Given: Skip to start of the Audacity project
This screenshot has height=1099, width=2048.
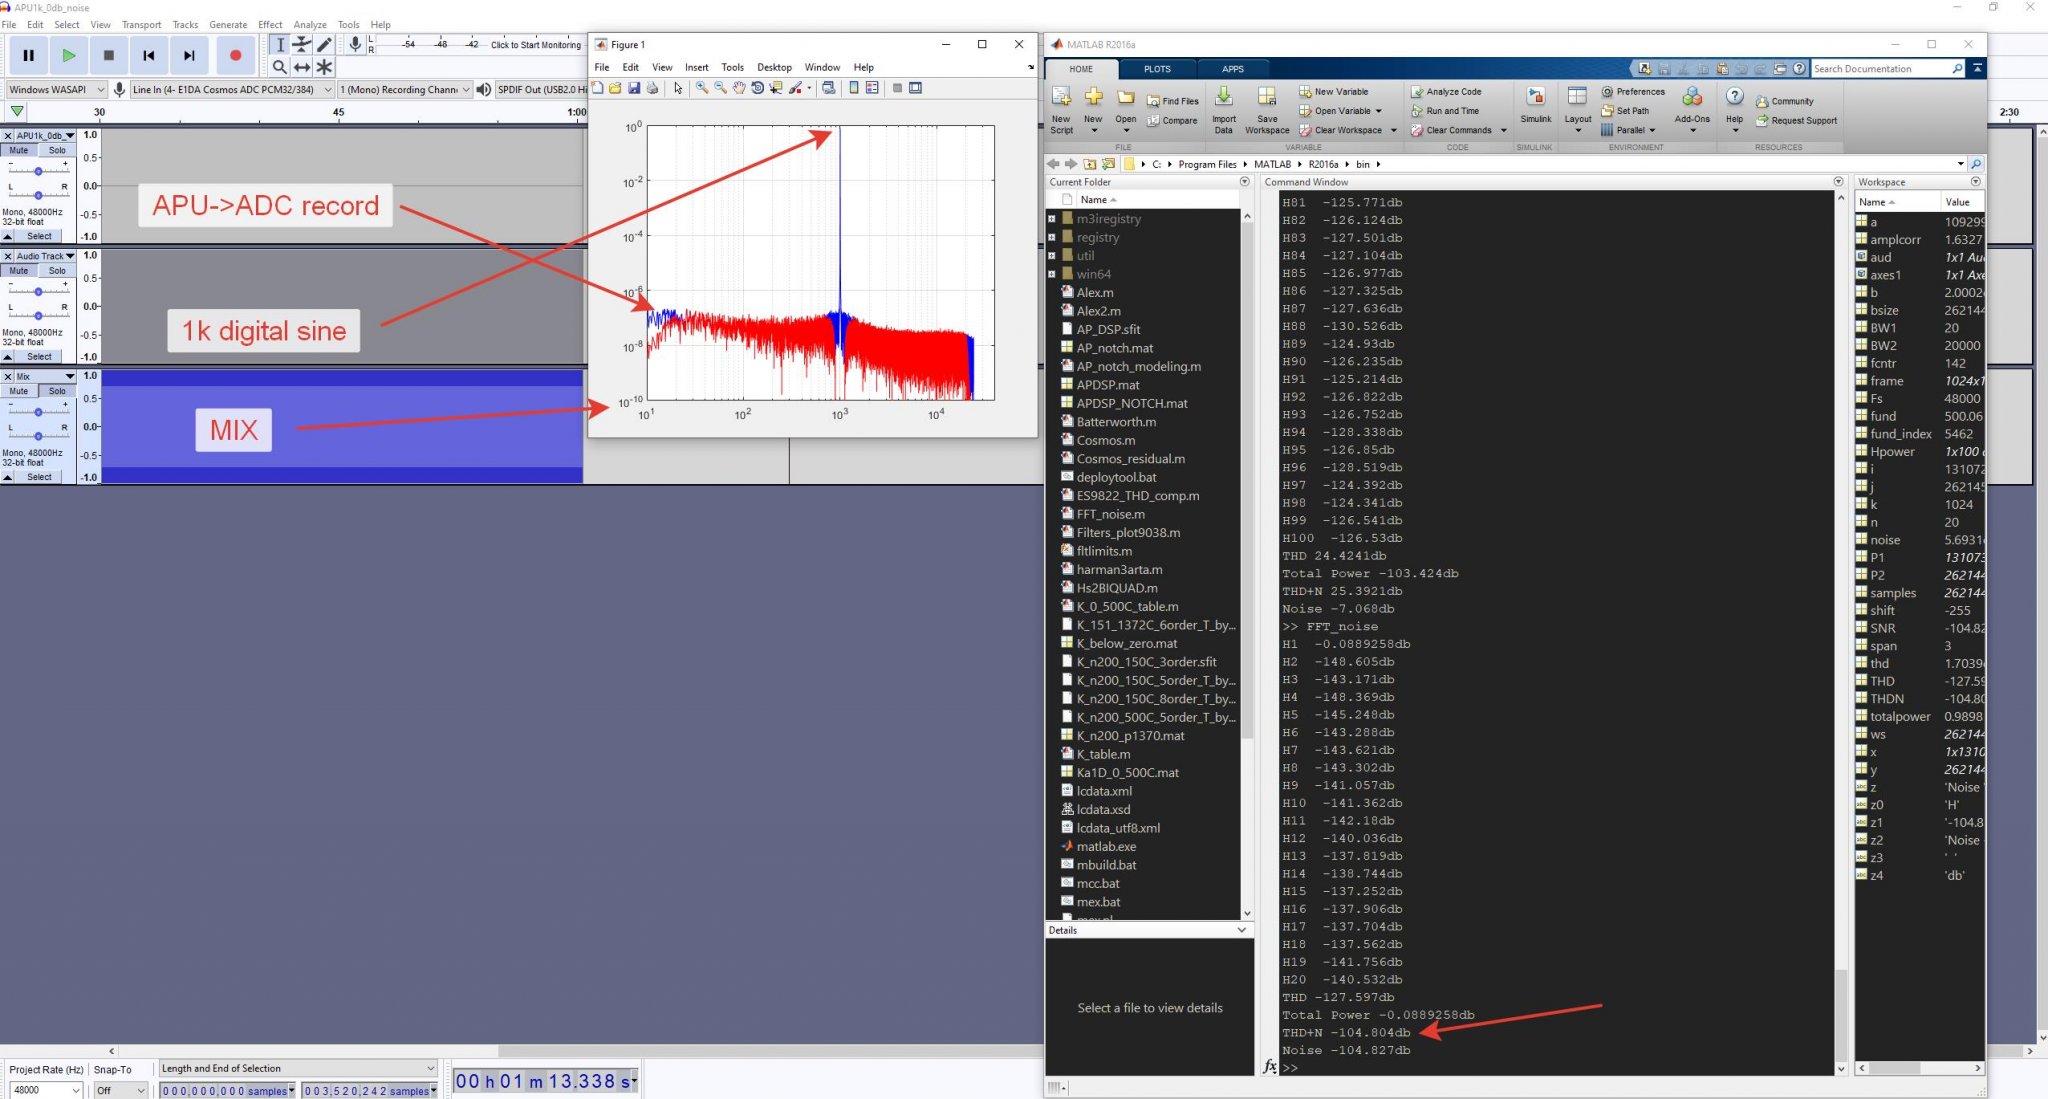Looking at the screenshot, I should [x=149, y=56].
